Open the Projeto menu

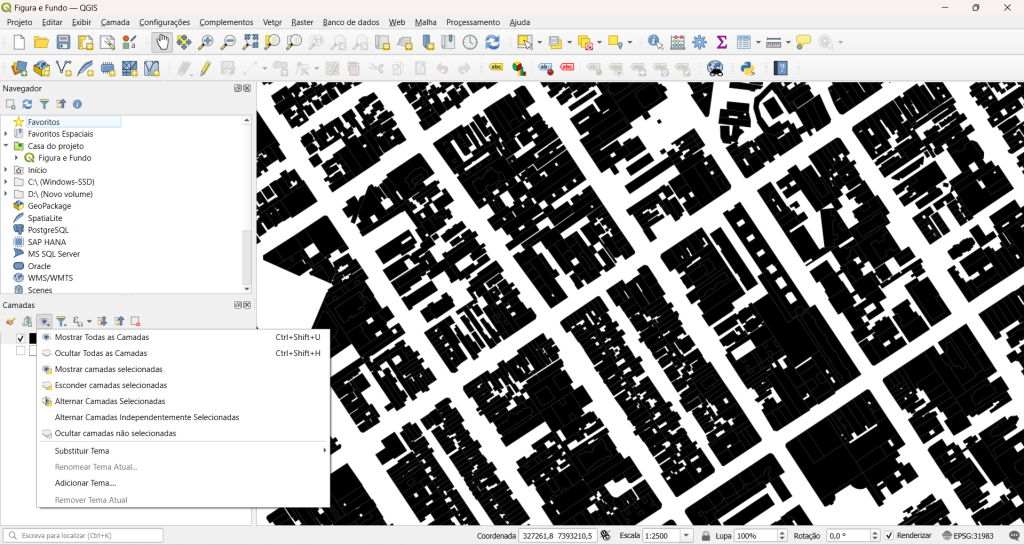(x=20, y=22)
